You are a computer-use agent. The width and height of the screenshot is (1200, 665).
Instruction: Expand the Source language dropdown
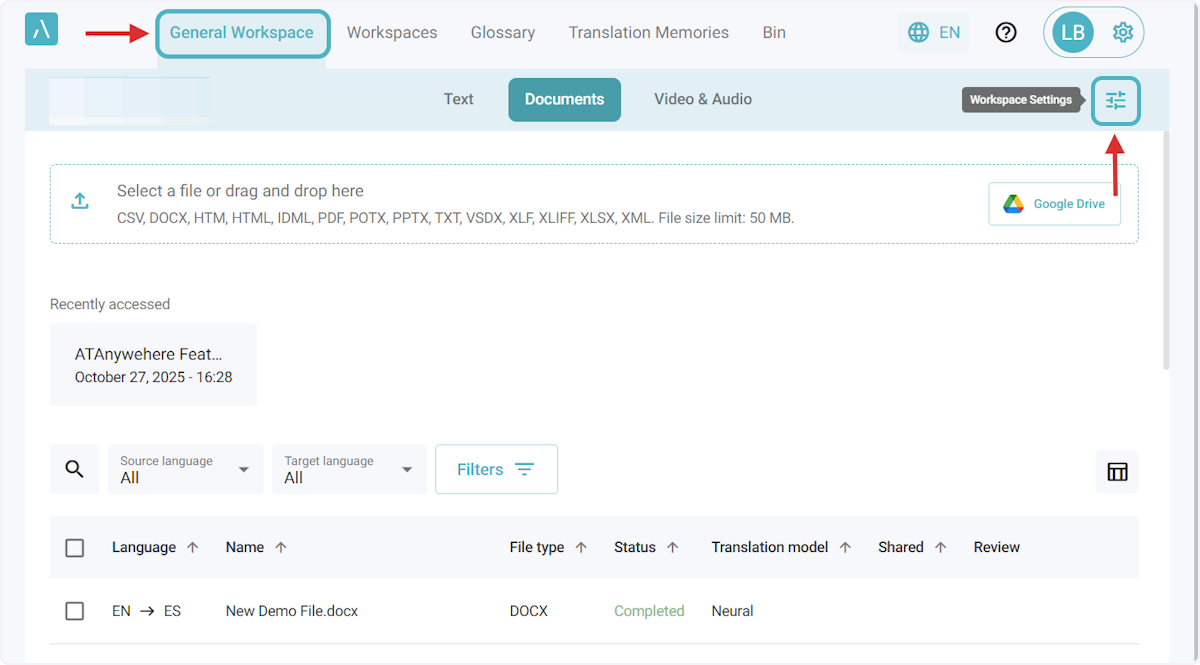(x=186, y=469)
